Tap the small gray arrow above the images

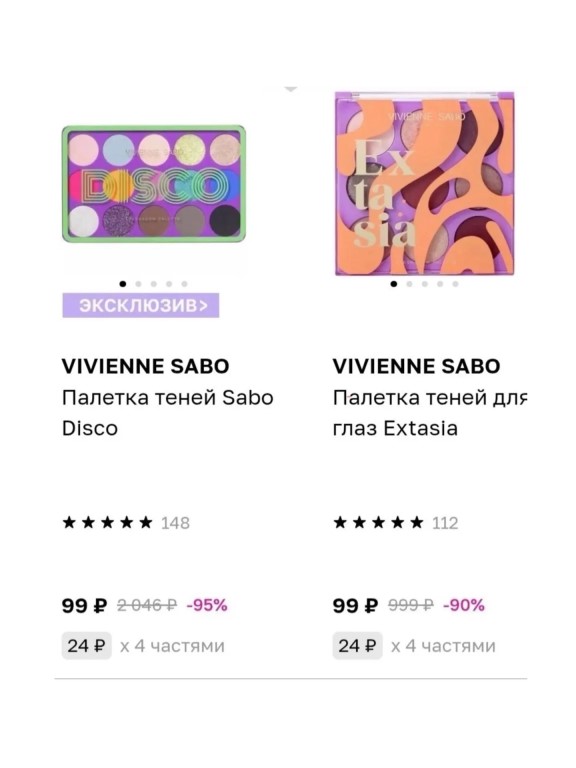(x=290, y=90)
